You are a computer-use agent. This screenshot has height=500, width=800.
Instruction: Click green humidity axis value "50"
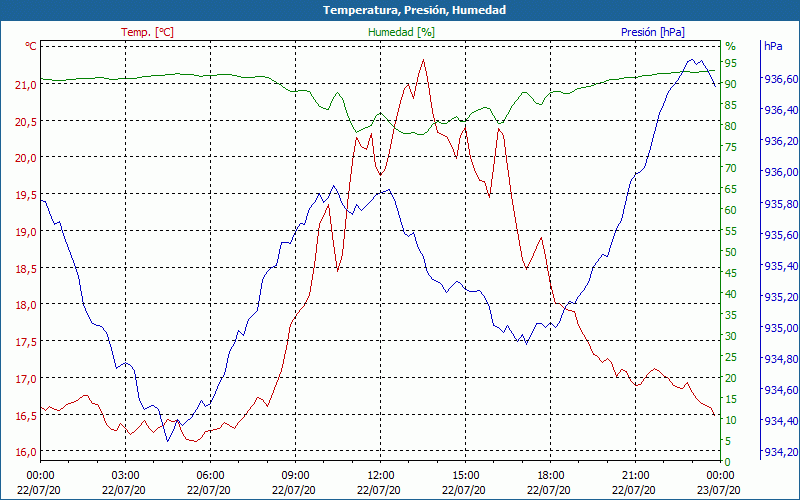pyautogui.click(x=731, y=252)
